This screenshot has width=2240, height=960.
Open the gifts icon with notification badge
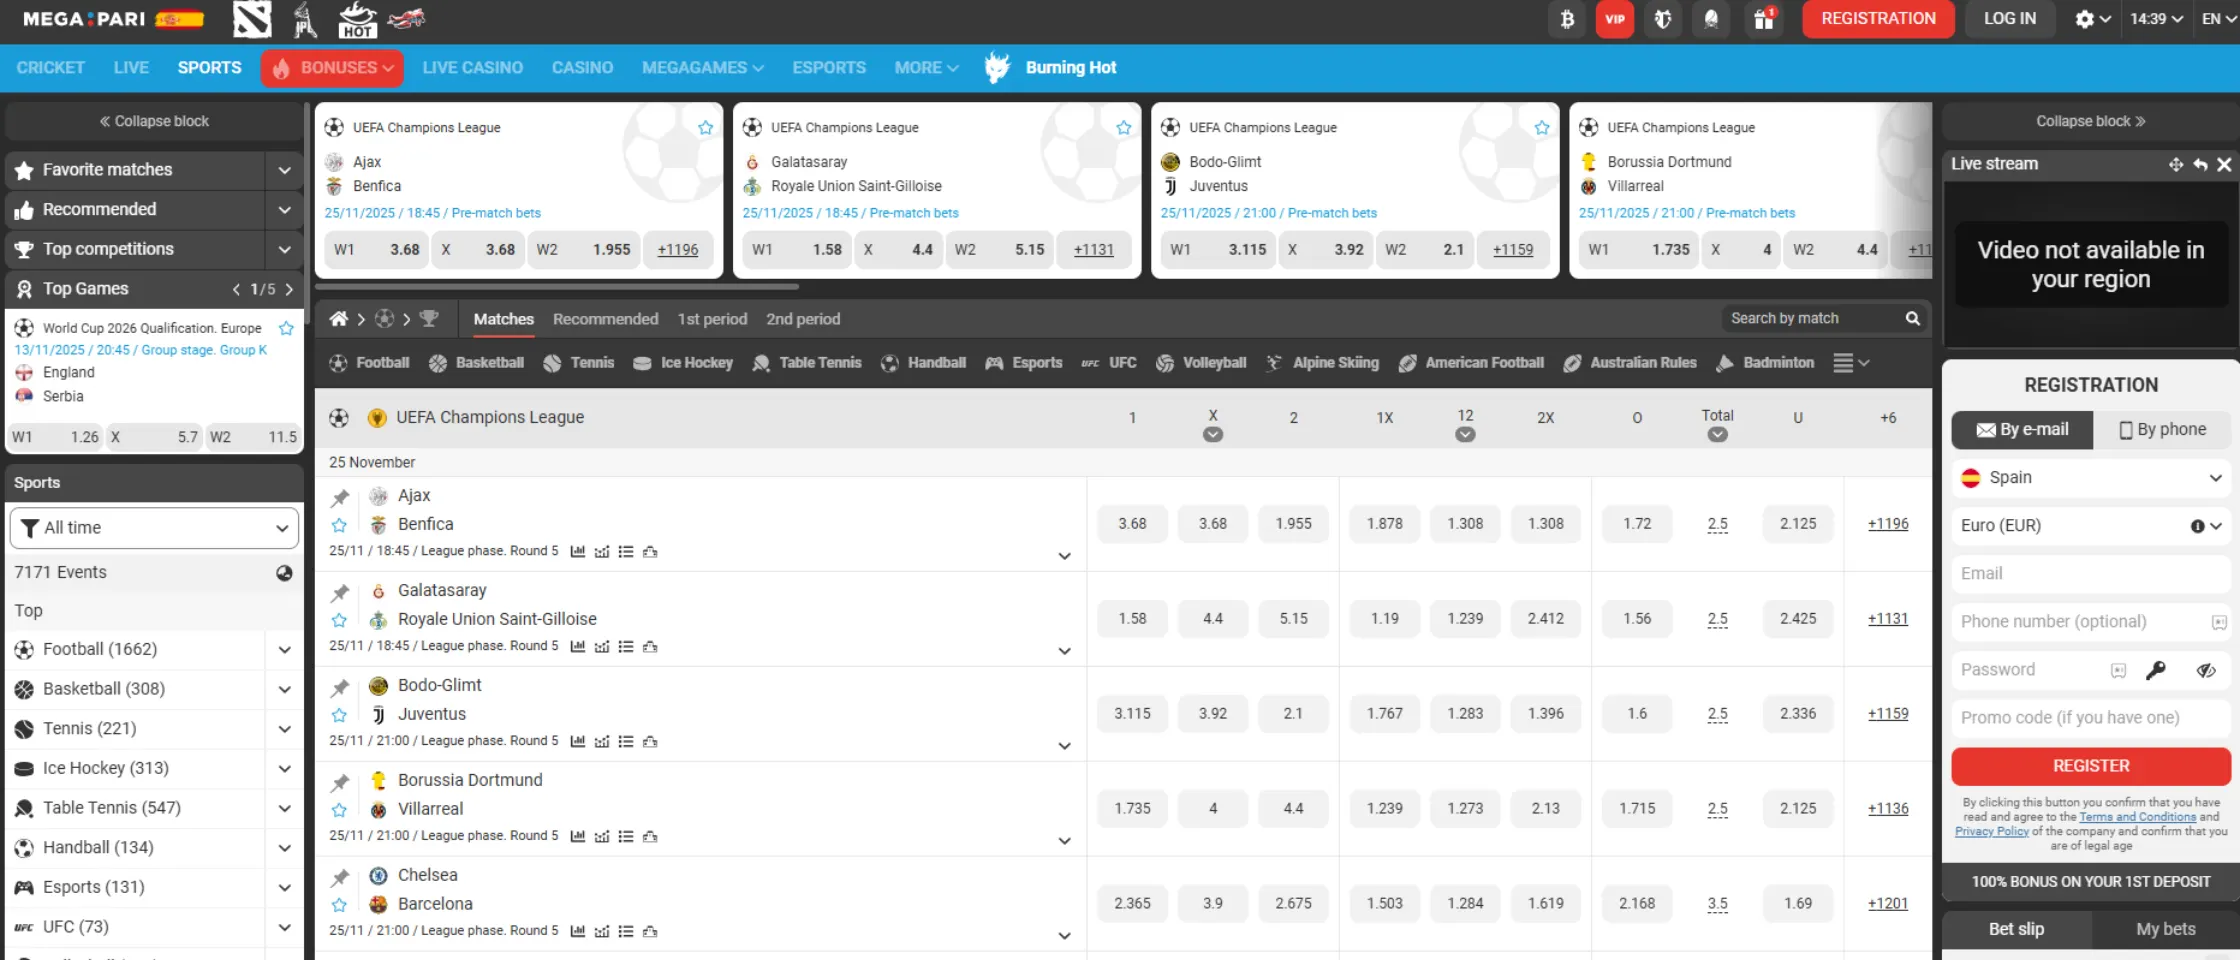tap(1764, 19)
